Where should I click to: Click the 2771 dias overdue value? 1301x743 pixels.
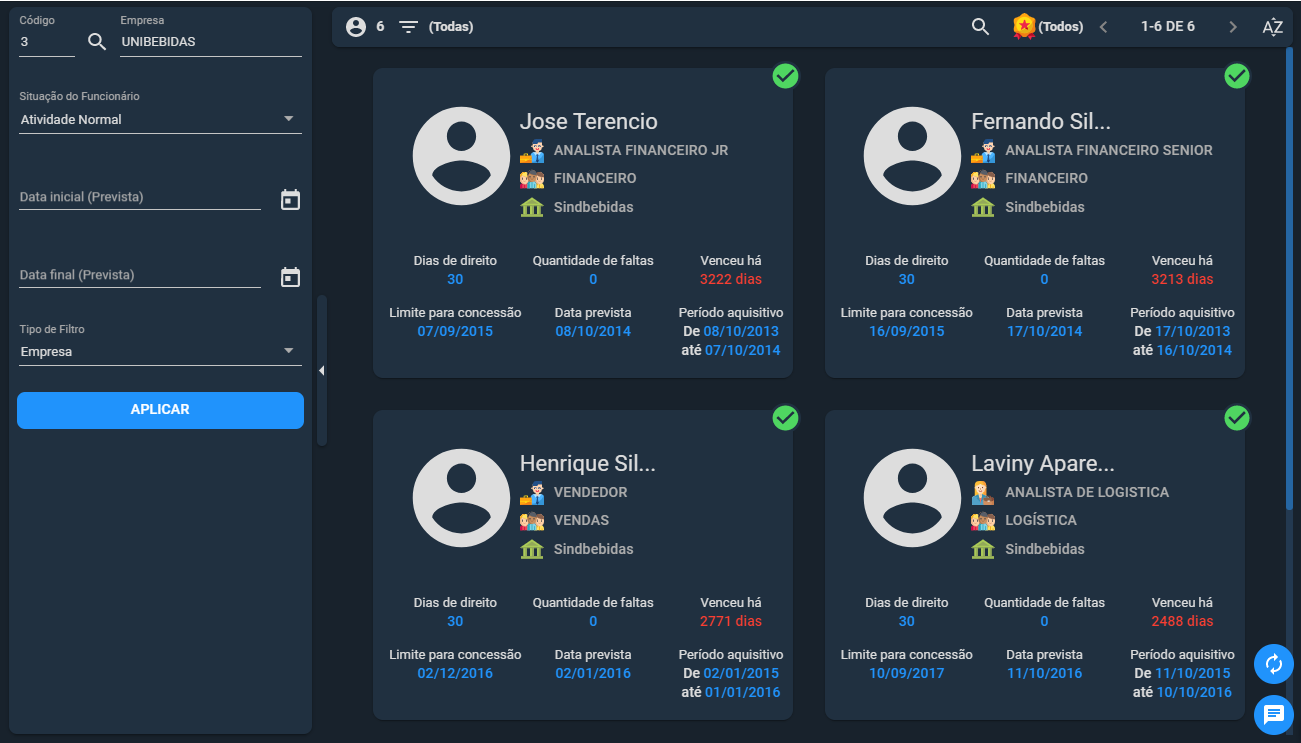pyautogui.click(x=731, y=621)
